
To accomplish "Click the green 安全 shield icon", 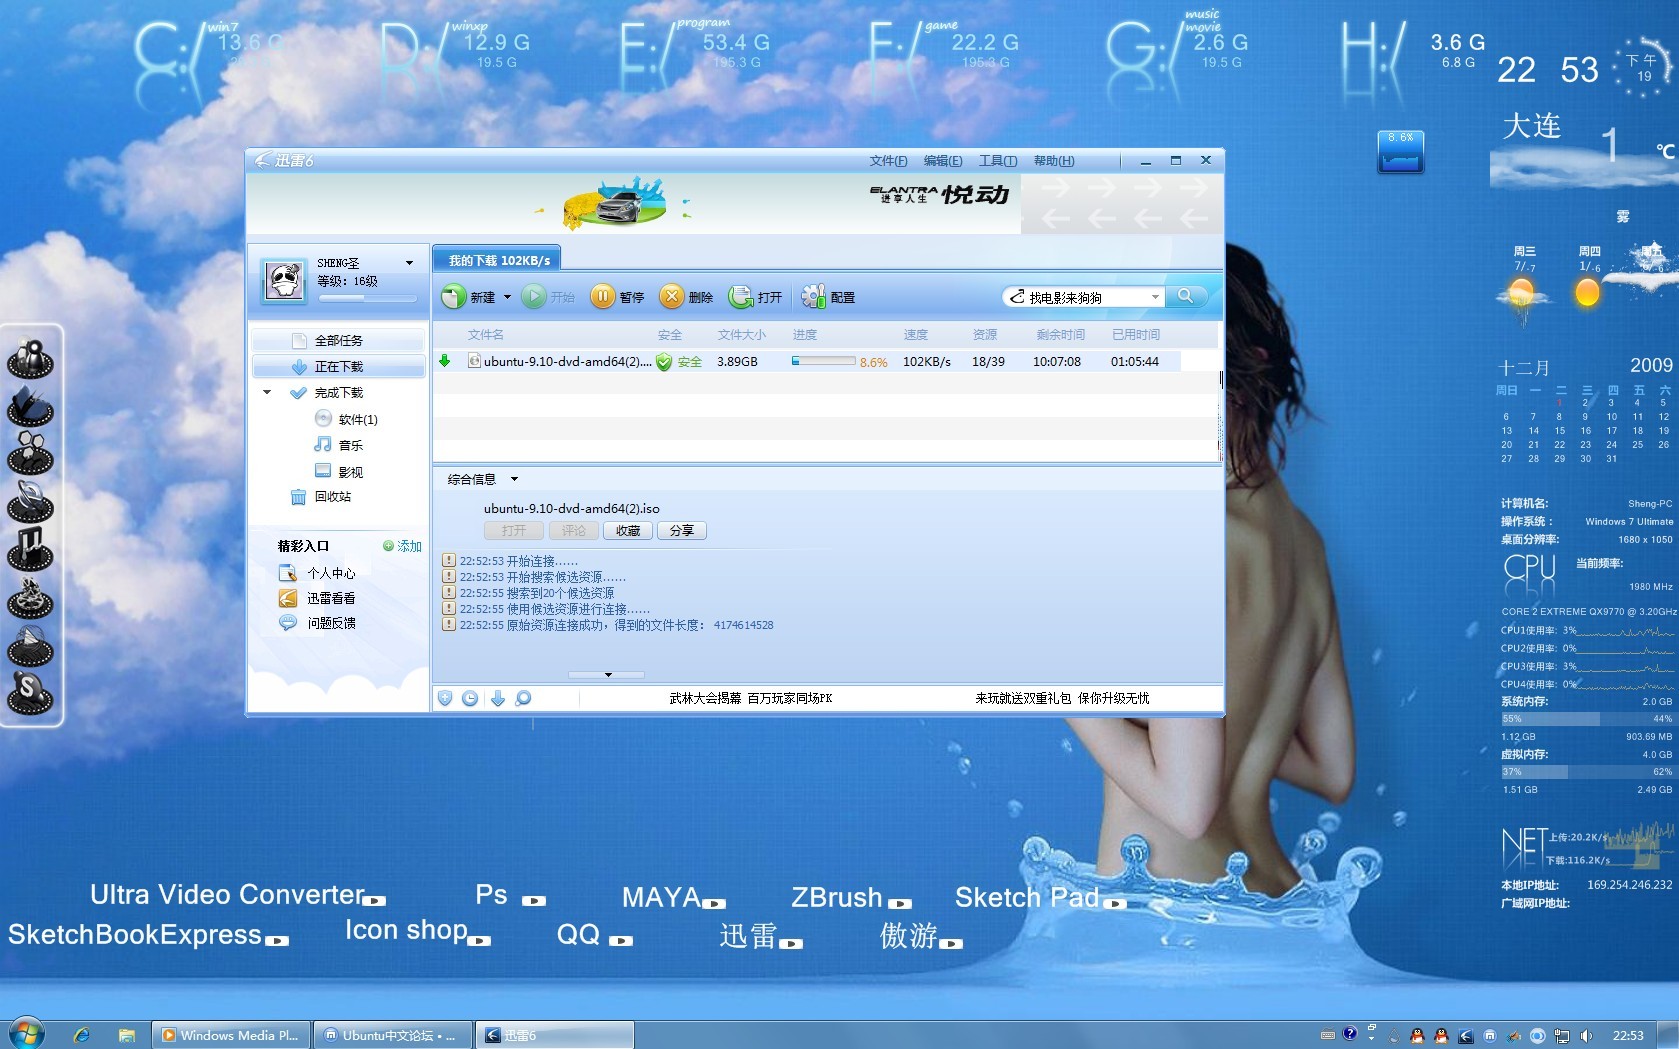I will (x=664, y=362).
